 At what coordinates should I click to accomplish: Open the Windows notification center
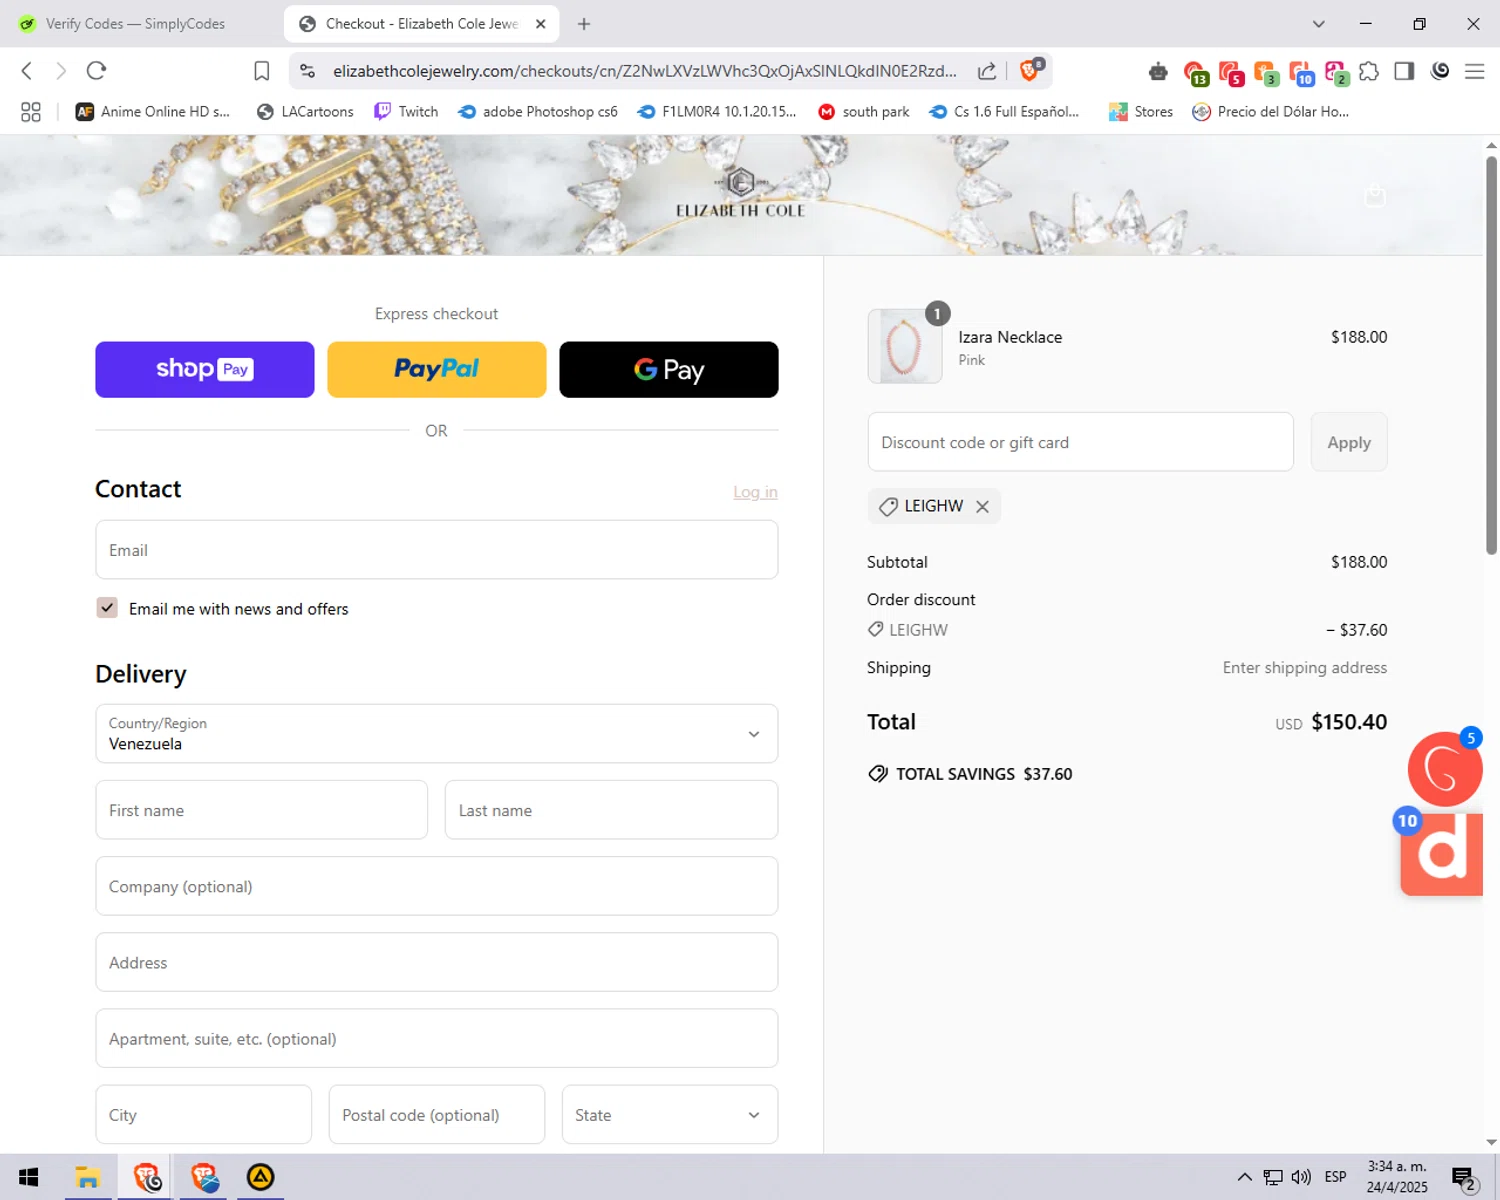point(1464,1178)
